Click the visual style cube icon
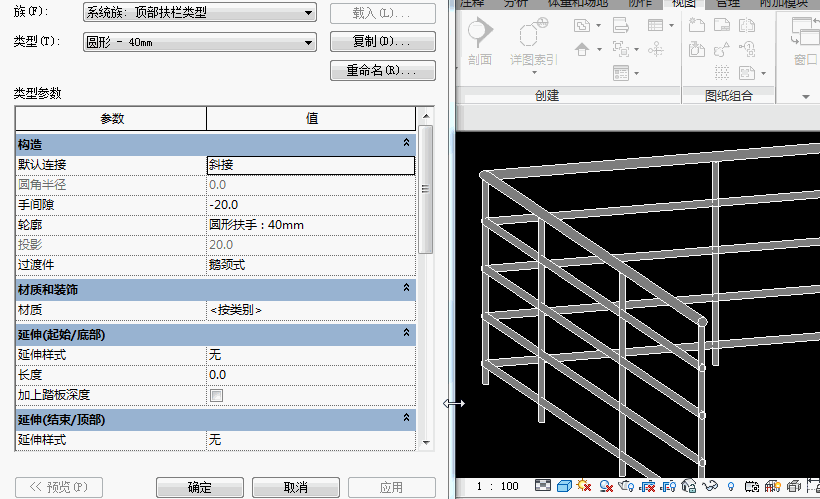Viewport: 820px width, 499px height. click(564, 486)
